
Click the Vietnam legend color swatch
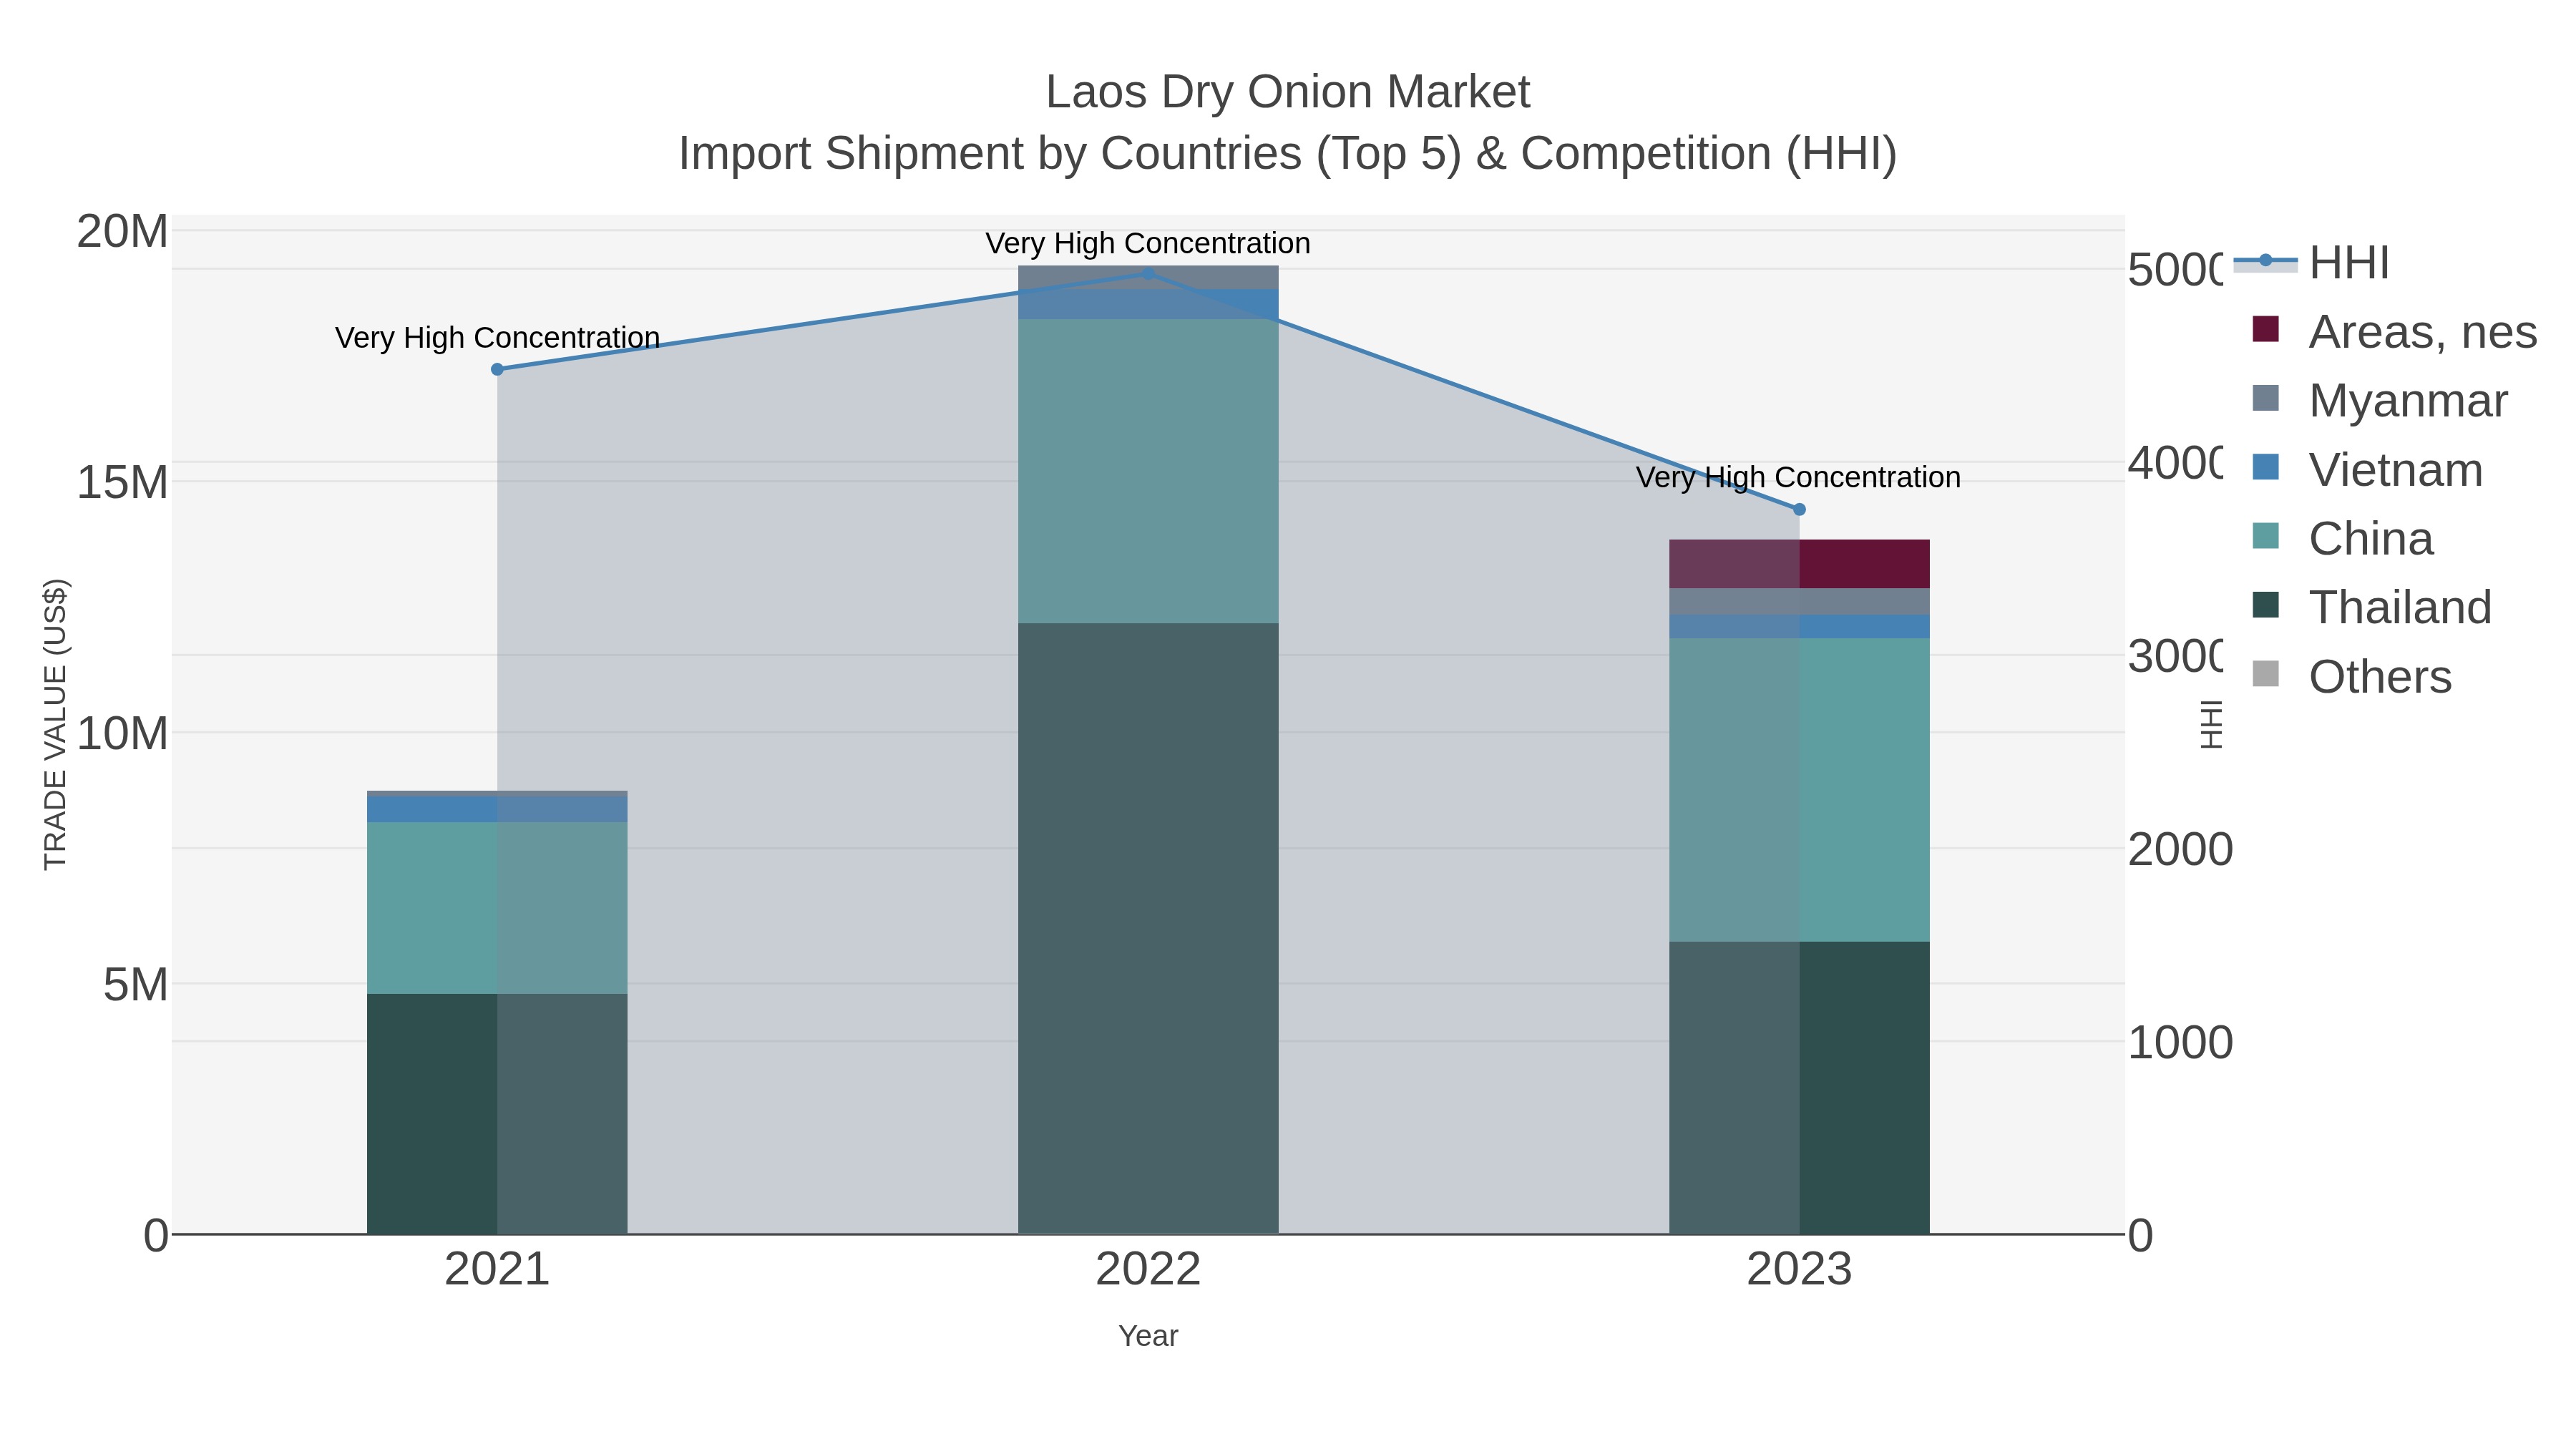tap(2265, 467)
